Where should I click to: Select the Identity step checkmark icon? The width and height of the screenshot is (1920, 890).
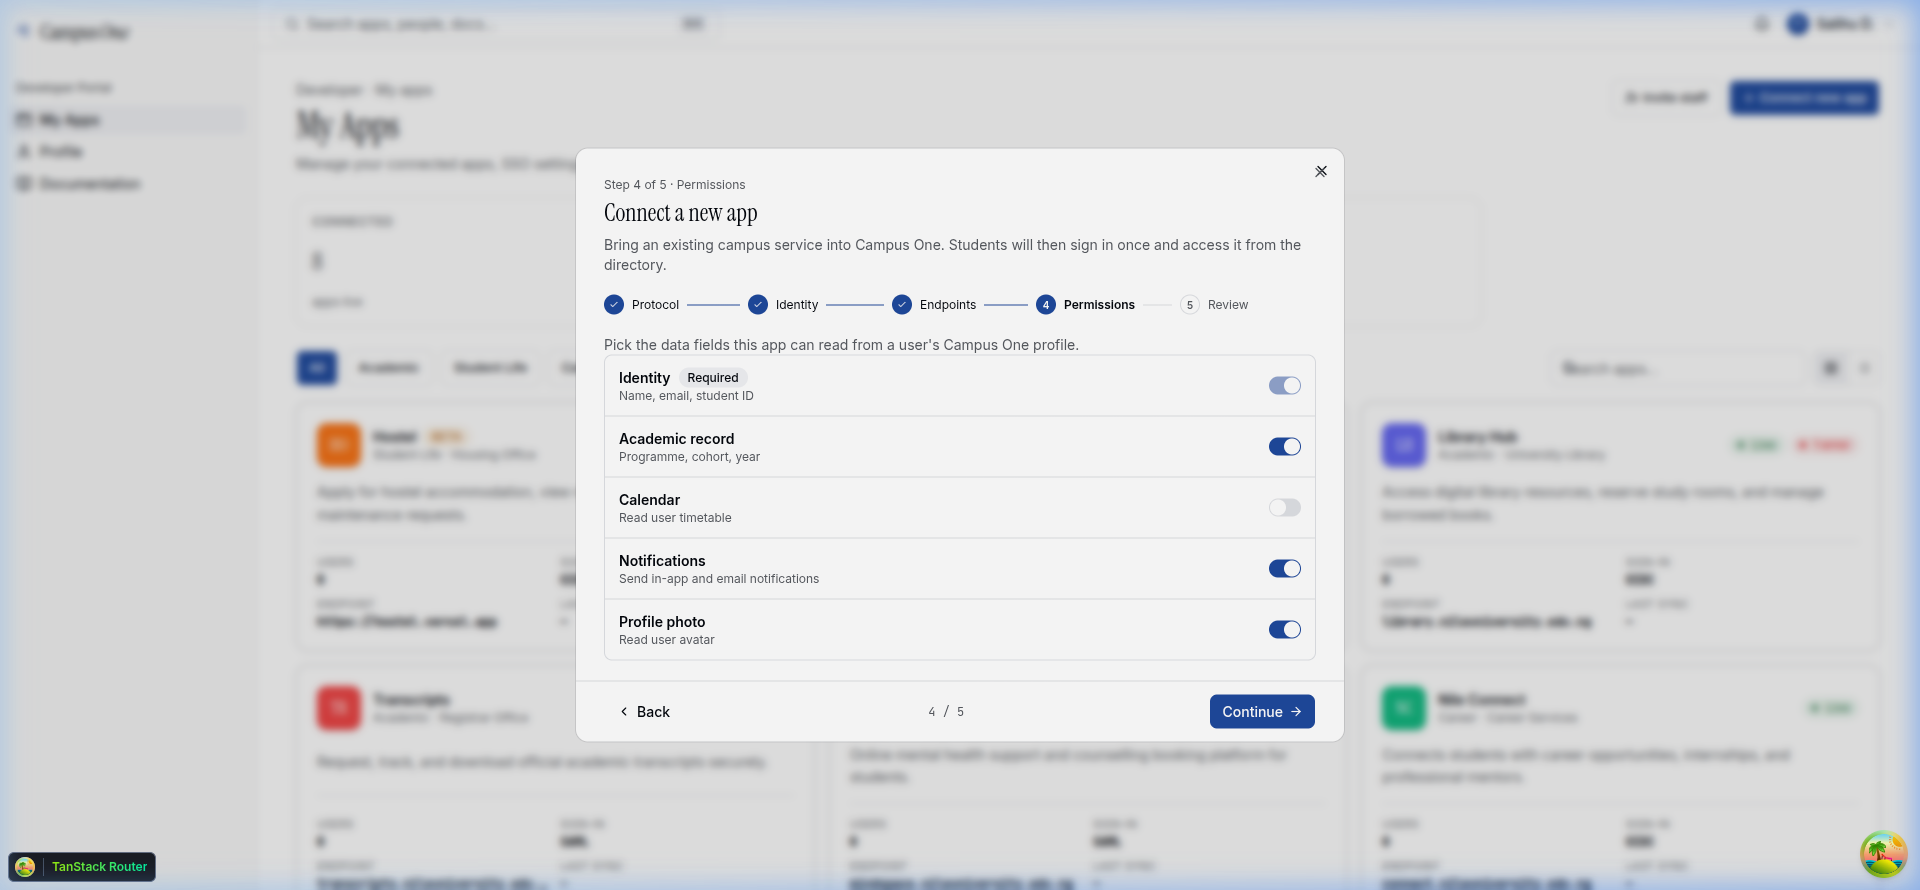click(758, 305)
